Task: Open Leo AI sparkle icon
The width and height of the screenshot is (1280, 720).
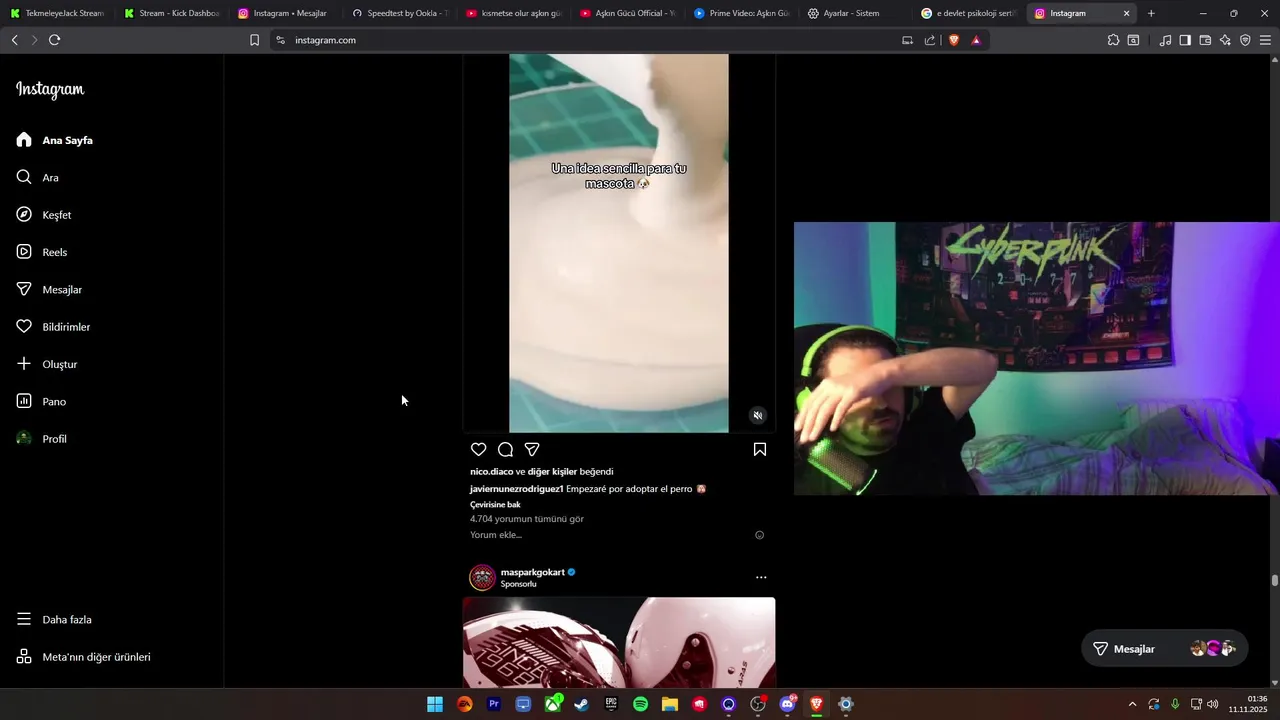Action: point(1225,40)
